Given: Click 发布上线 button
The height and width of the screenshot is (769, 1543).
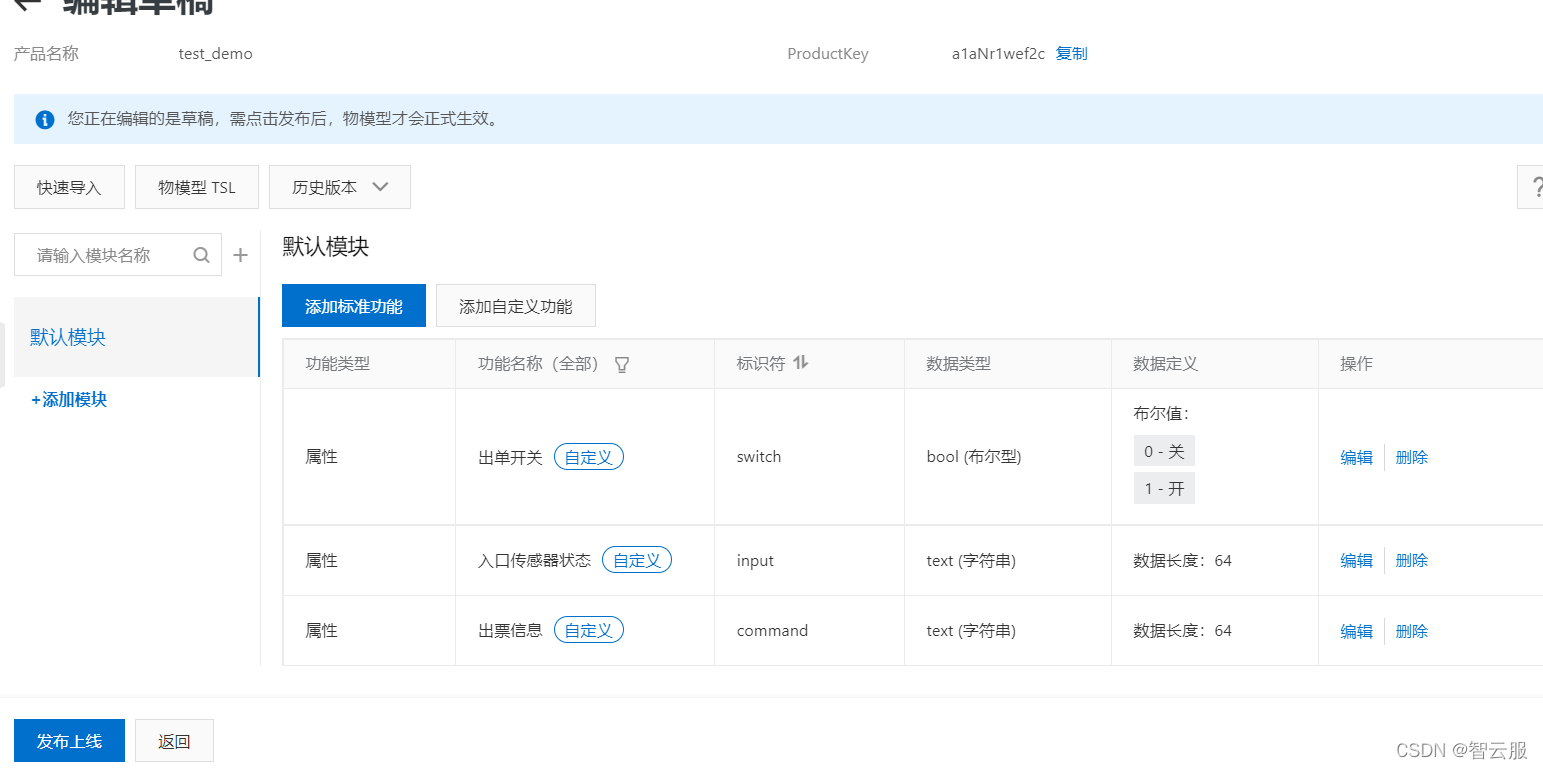Looking at the screenshot, I should [69, 741].
